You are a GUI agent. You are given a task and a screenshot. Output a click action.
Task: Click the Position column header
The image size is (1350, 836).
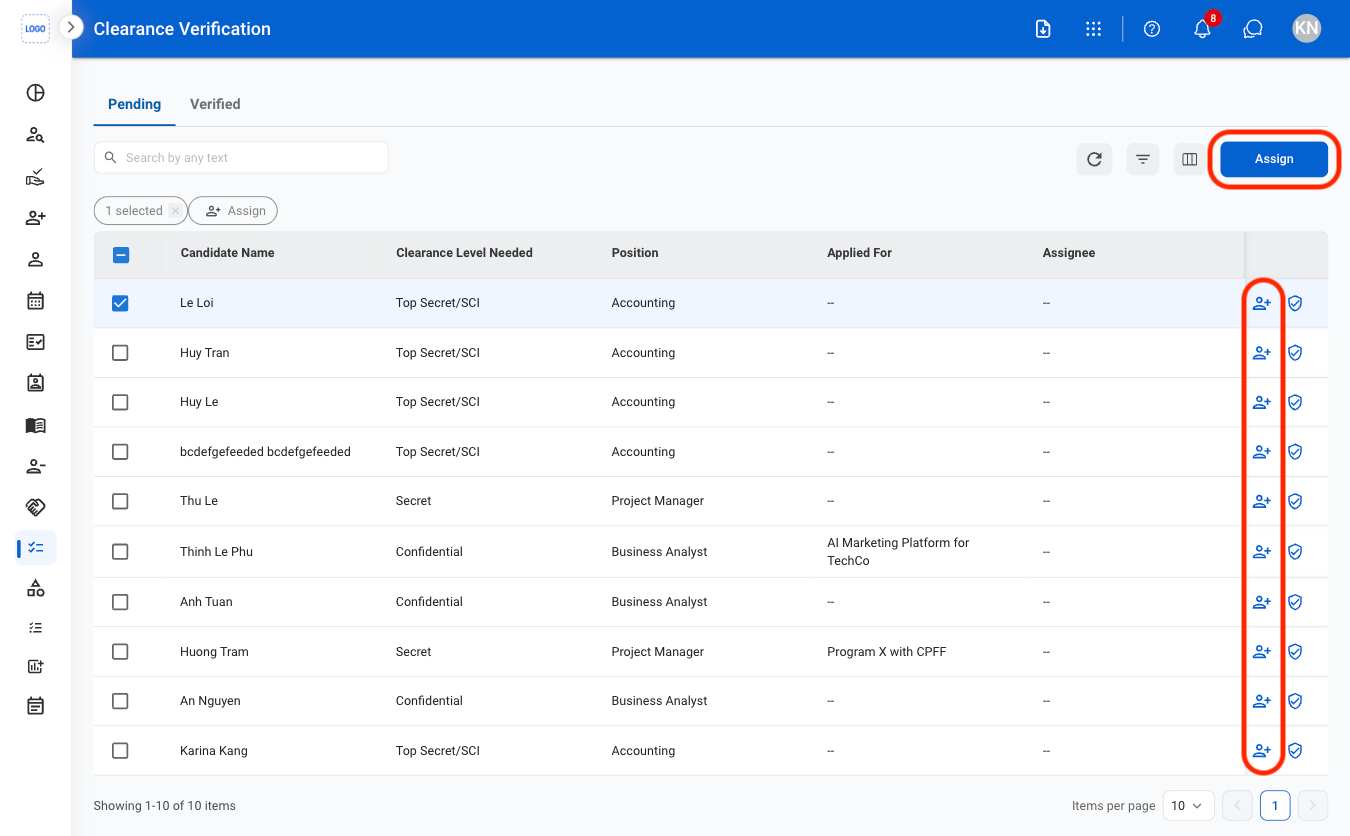tap(635, 253)
